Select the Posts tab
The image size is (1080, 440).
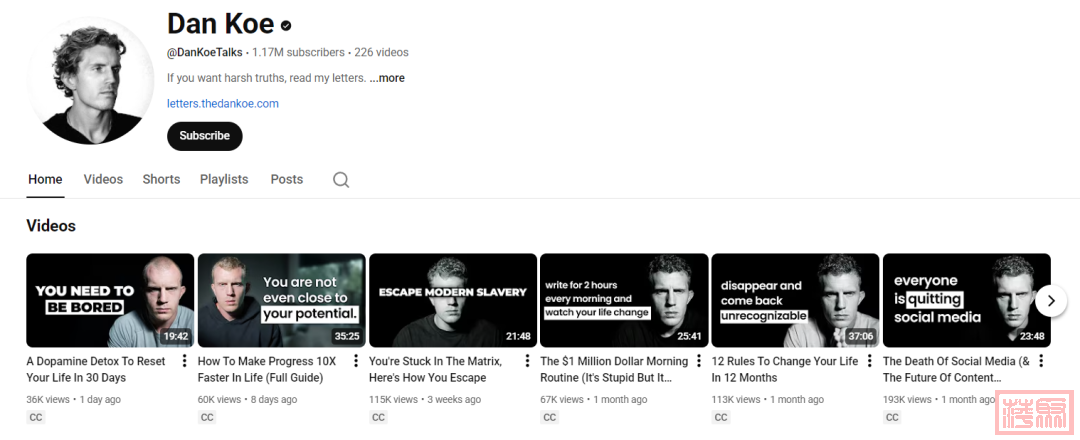[x=286, y=180]
